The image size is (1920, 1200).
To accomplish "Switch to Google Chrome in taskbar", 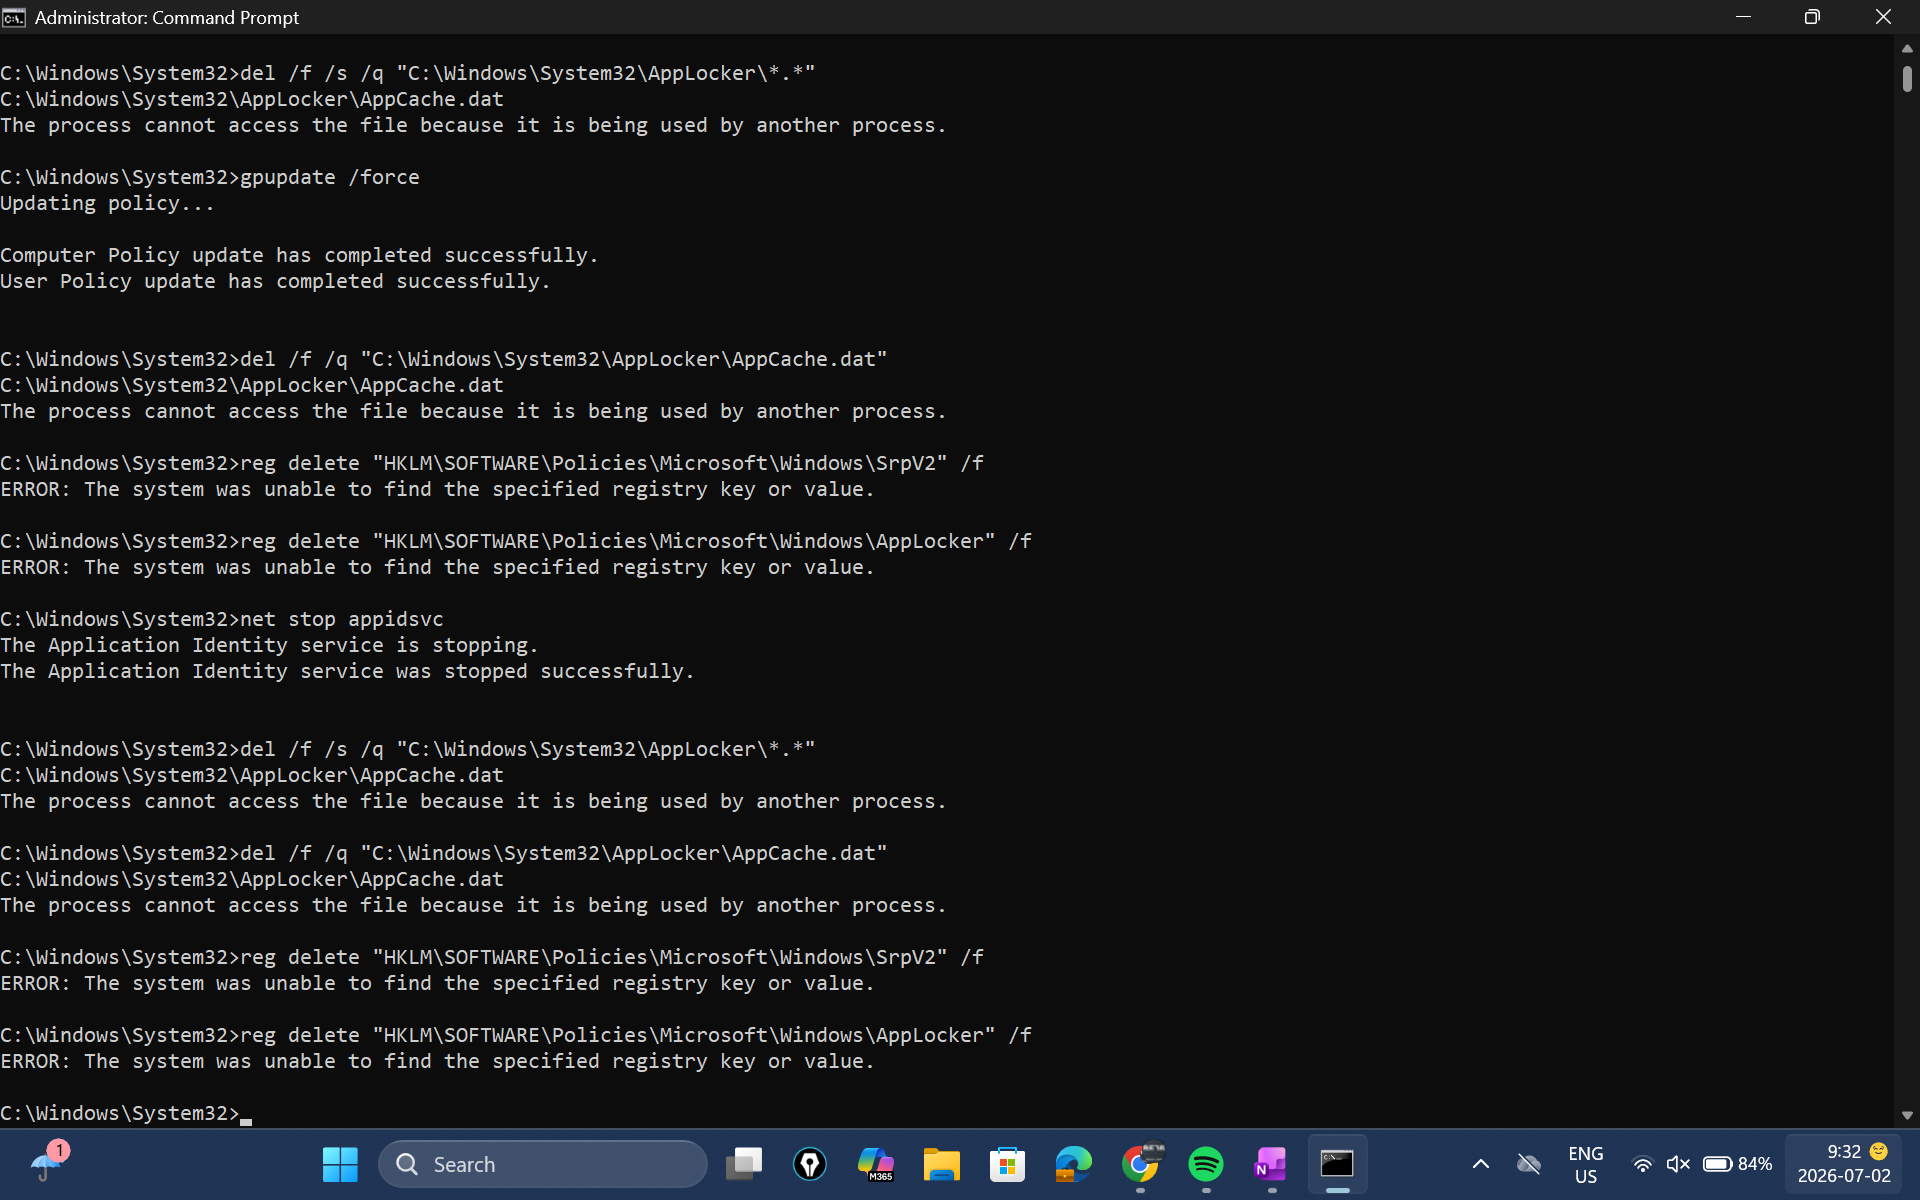I will click(x=1140, y=1164).
